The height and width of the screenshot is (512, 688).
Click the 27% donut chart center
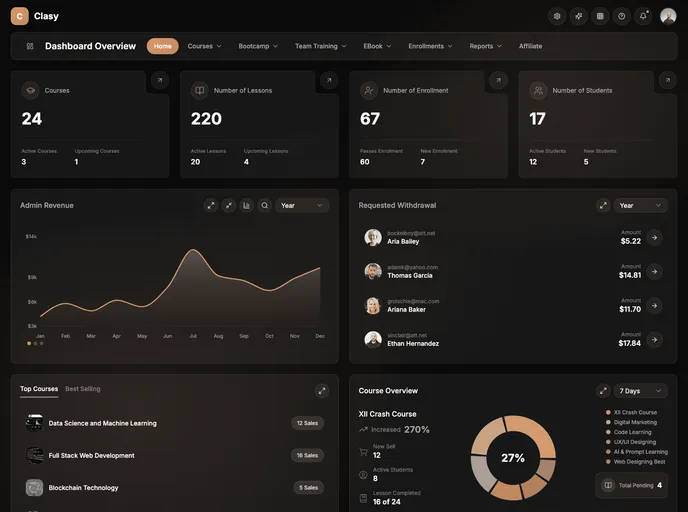pyautogui.click(x=513, y=458)
